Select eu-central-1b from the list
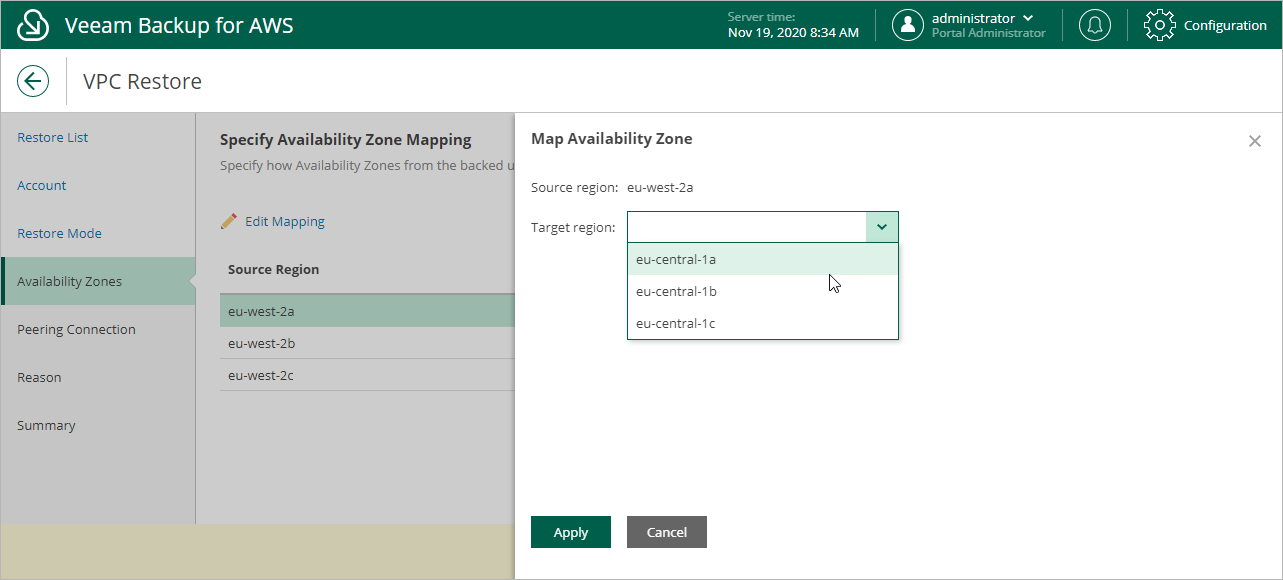The image size is (1283, 580). pos(763,291)
